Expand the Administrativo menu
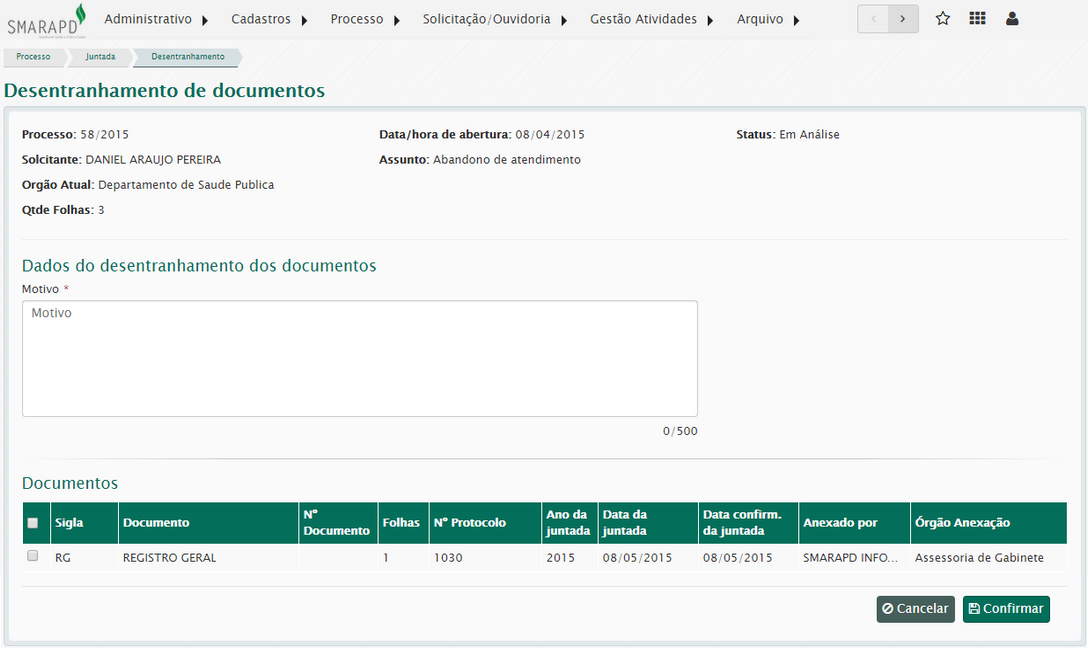Screen dimensions: 1088x648 pyautogui.click(x=156, y=20)
